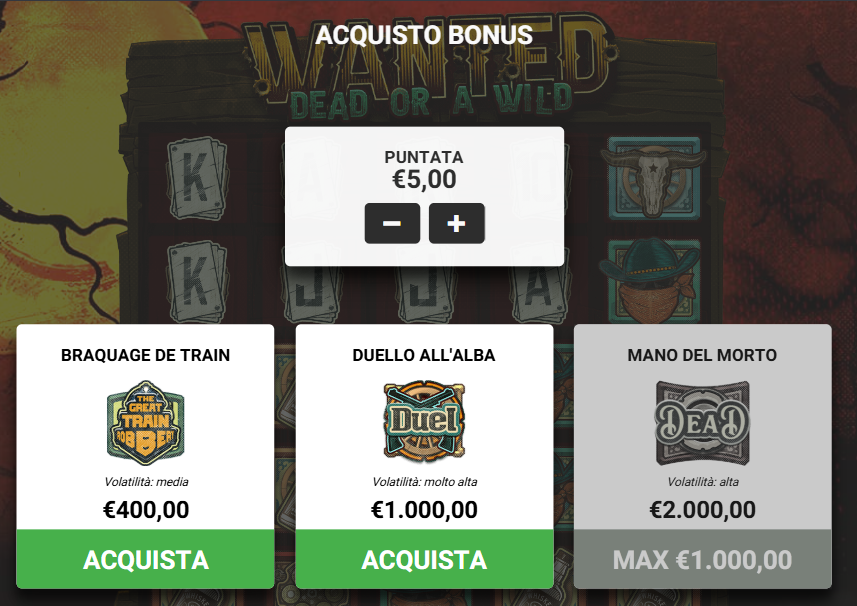Image resolution: width=857 pixels, height=606 pixels.
Task: Select the Mano del Morto card title
Action: click(x=702, y=355)
